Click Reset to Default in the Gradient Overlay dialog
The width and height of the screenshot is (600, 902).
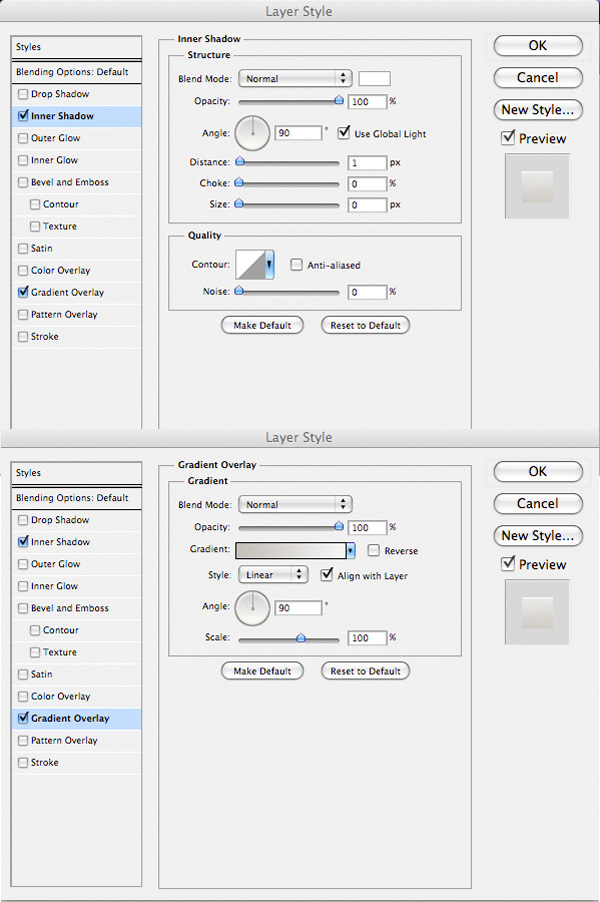coord(365,671)
